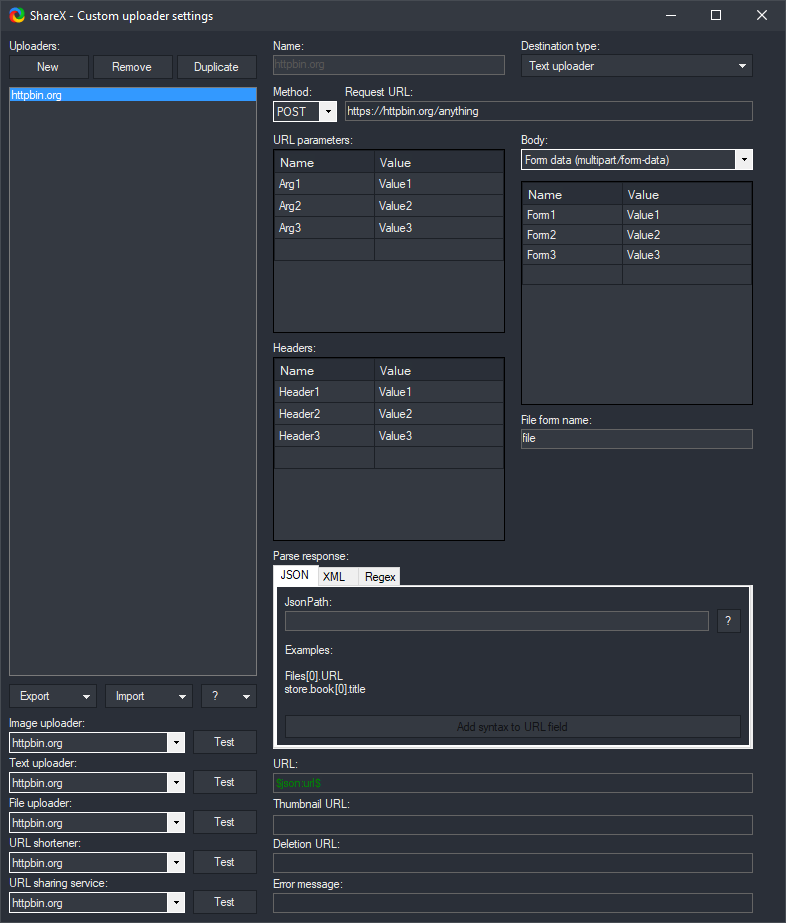Viewport: 786px width, 923px height.
Task: Expand the URL shortener combo box
Action: tap(97, 863)
